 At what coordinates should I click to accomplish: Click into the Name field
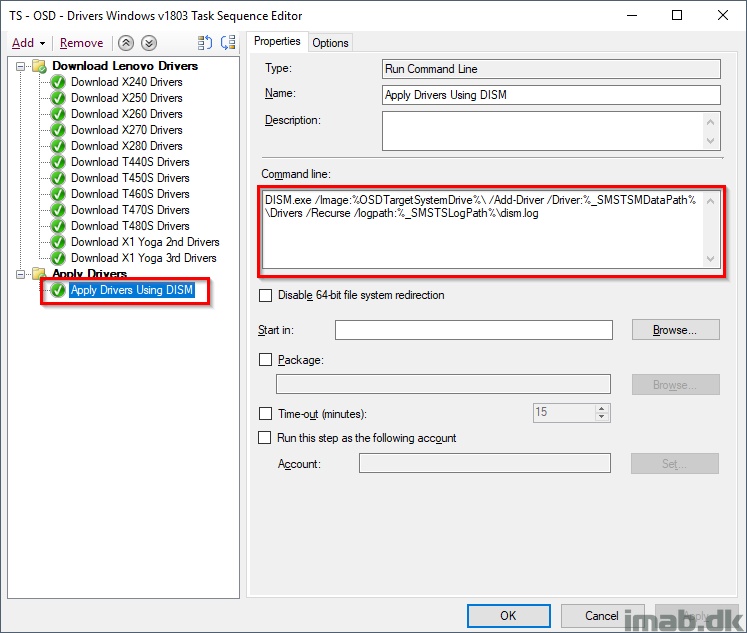click(x=551, y=95)
